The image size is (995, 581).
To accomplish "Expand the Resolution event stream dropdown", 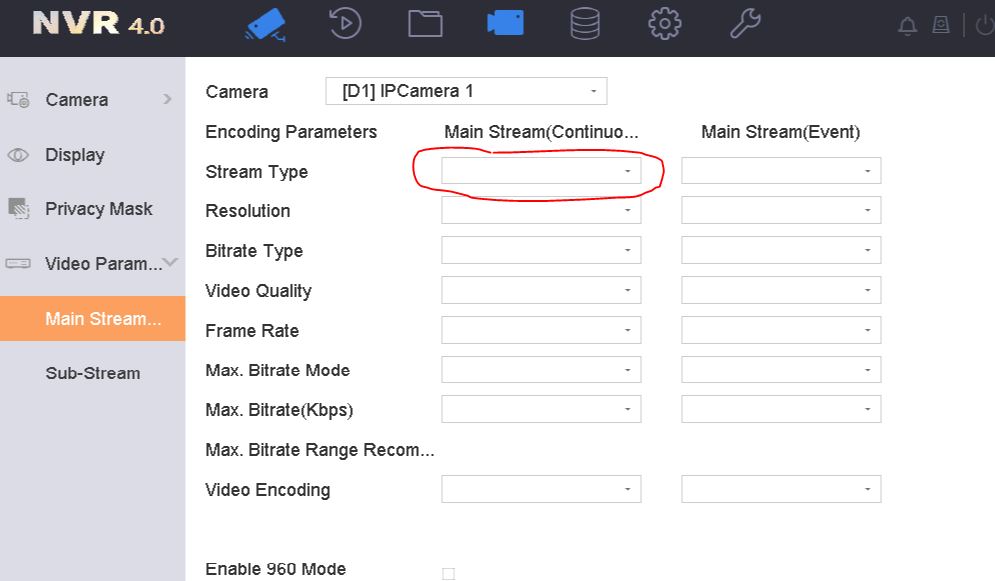I will point(780,211).
